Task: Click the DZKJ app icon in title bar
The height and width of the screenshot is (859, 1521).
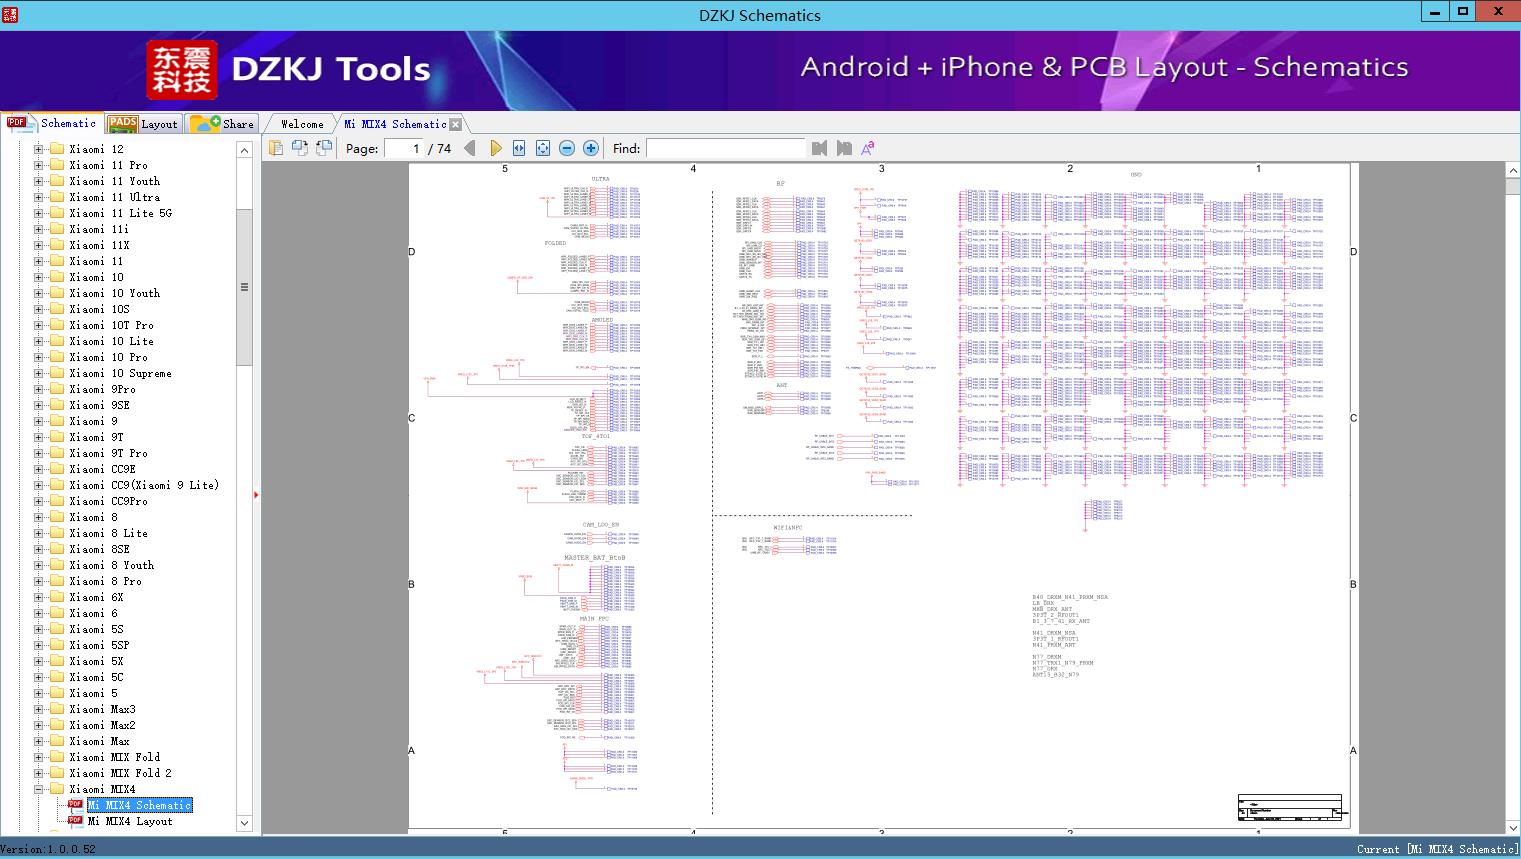Action: coord(11,13)
